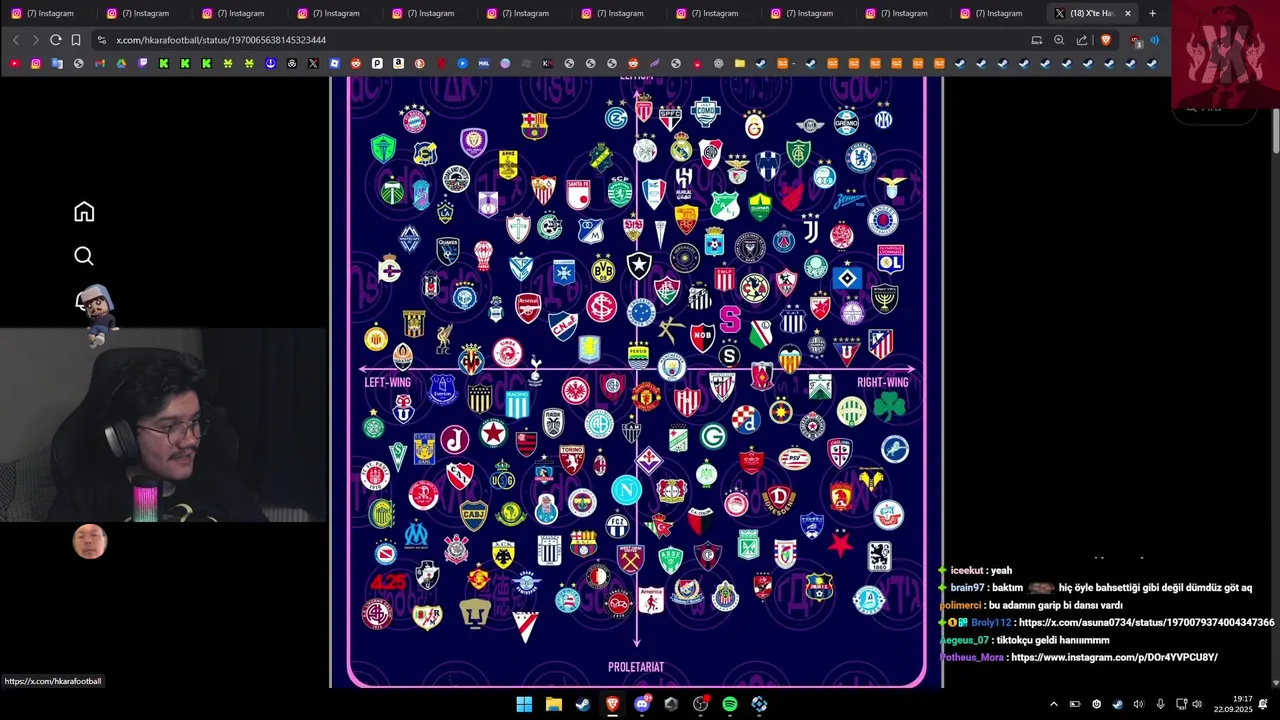This screenshot has height=720, width=1280.
Task: Click the share icon in the address bar
Action: [x=1082, y=40]
